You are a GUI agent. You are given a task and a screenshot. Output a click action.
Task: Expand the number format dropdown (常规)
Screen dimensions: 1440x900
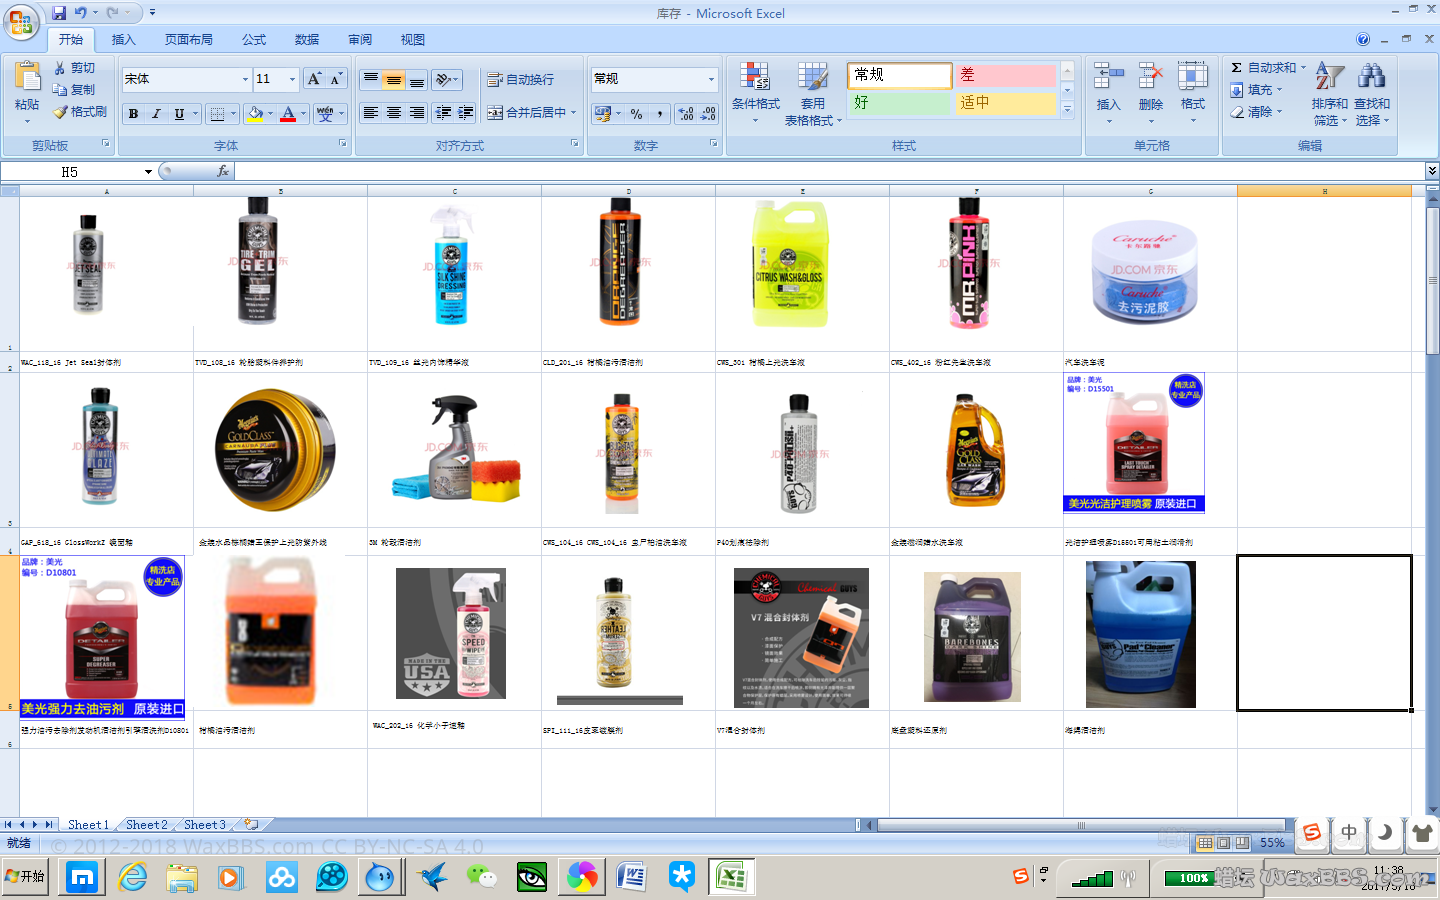(711, 79)
